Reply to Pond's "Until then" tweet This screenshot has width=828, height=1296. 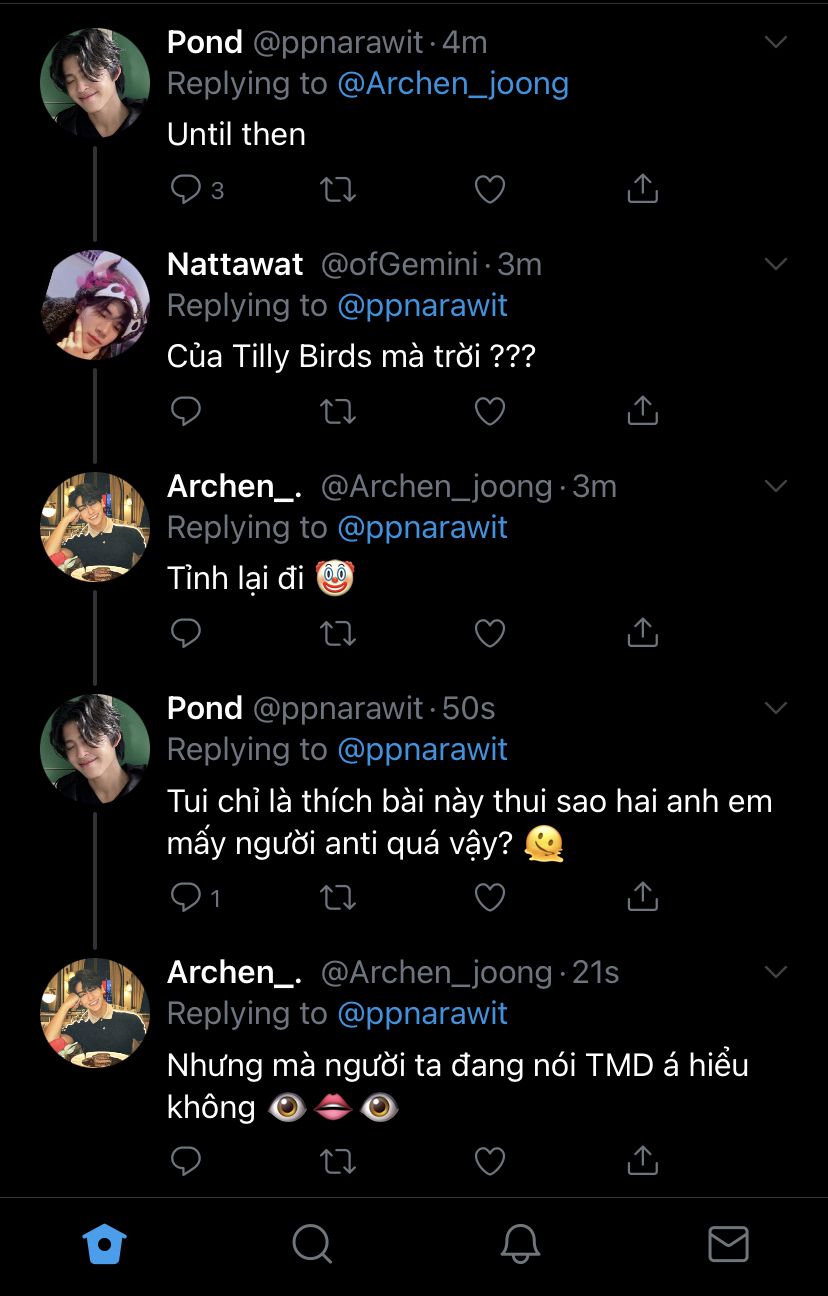(187, 189)
